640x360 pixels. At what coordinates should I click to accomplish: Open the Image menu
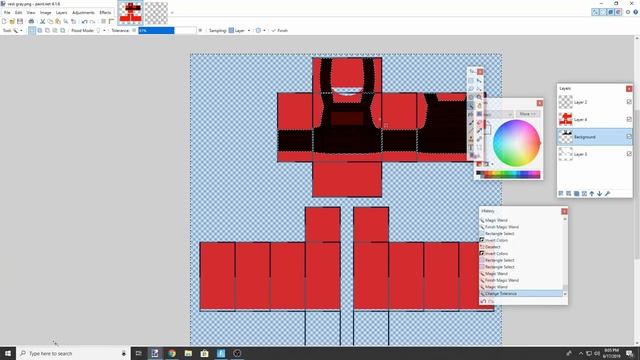(45, 13)
